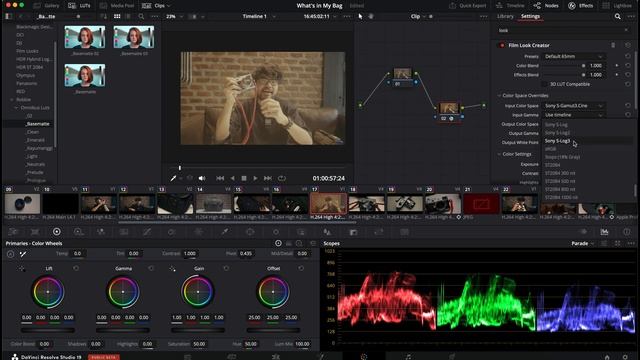Select the _Basematte 02 LUT thumbnail
640x360 pixels.
[x=85, y=37]
